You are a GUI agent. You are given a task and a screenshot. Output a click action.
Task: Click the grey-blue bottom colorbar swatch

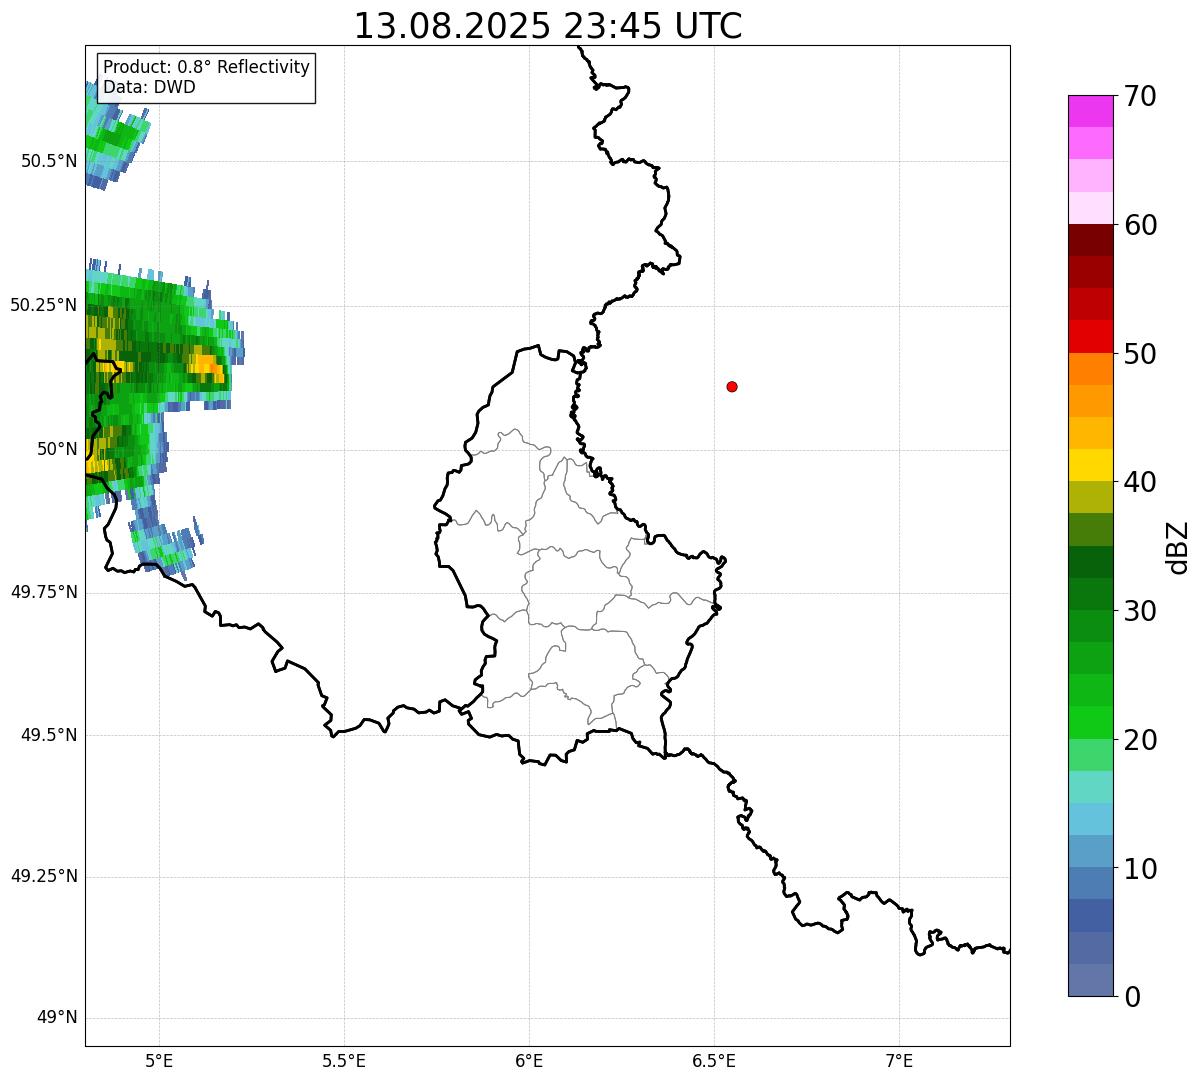click(1090, 980)
